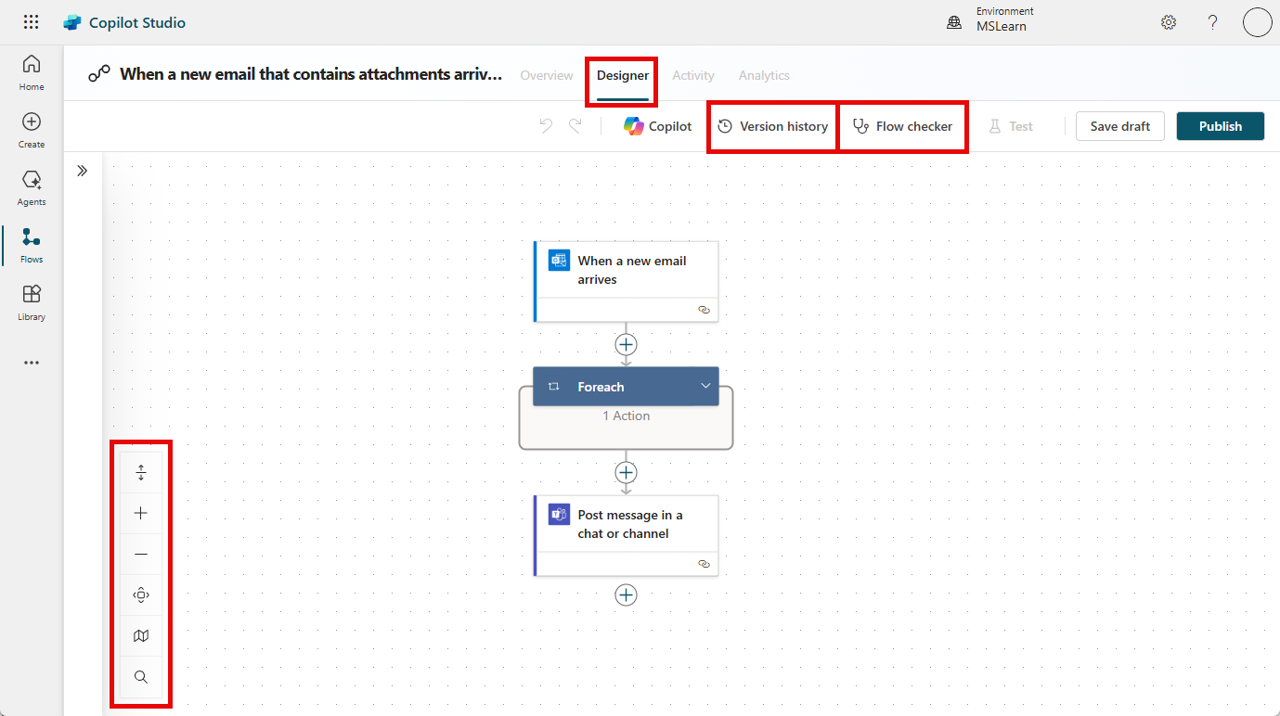Image resolution: width=1280 pixels, height=716 pixels.
Task: Open the settings gear
Action: [1168, 22]
